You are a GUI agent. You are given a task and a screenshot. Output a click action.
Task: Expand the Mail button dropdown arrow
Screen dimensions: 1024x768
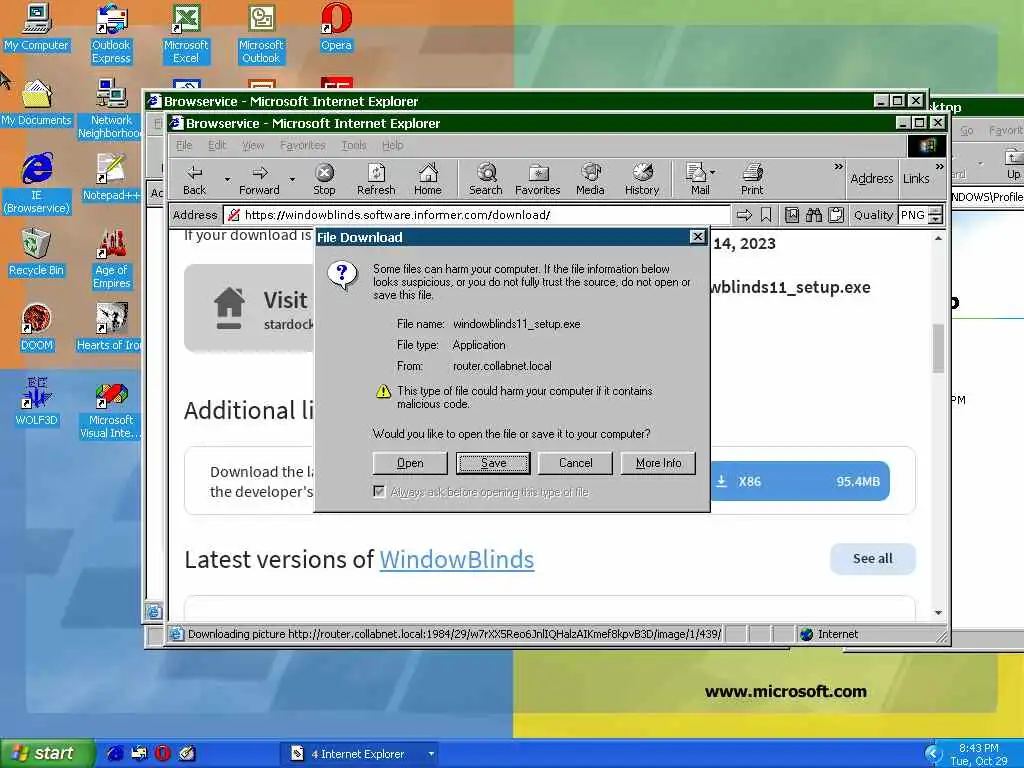pos(712,172)
